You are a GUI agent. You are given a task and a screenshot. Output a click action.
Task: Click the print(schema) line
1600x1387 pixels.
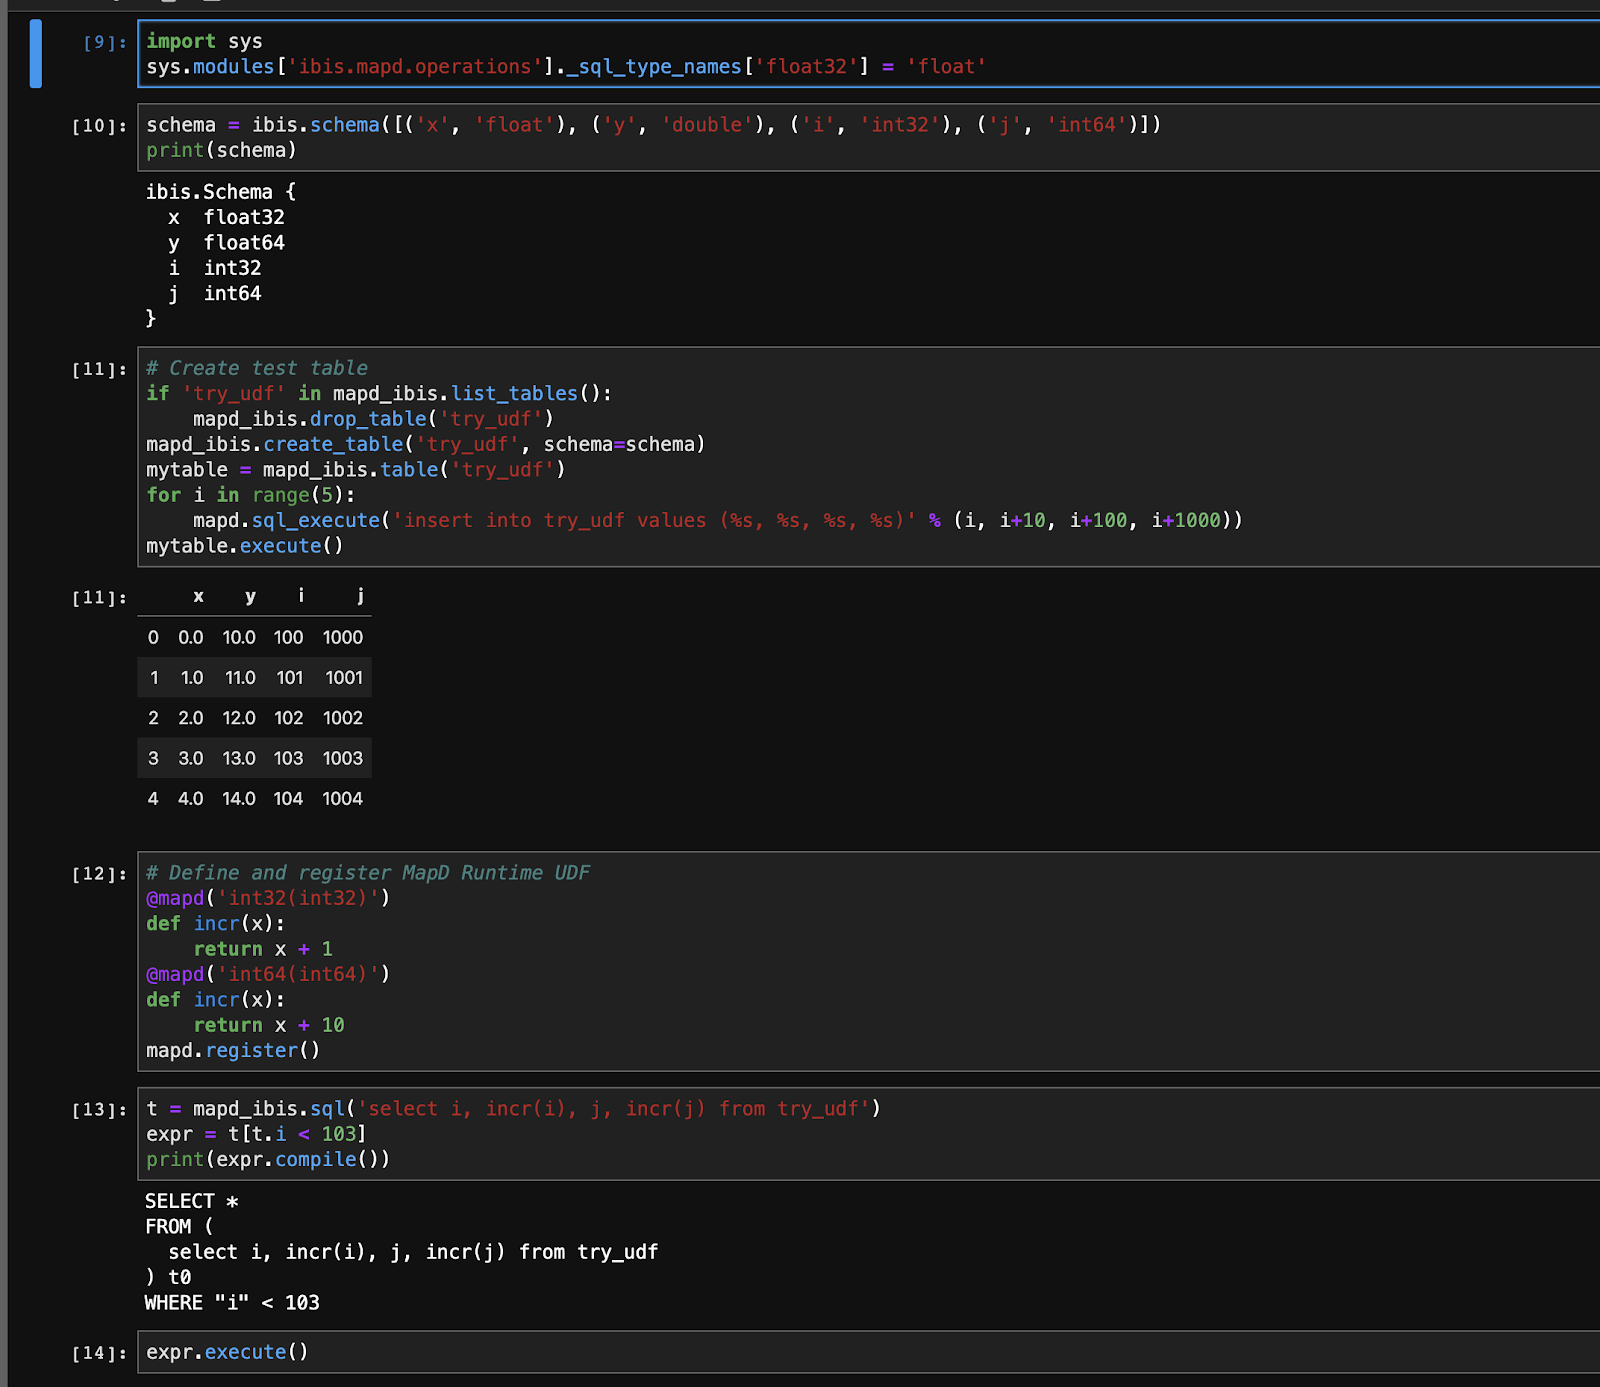coord(221,150)
